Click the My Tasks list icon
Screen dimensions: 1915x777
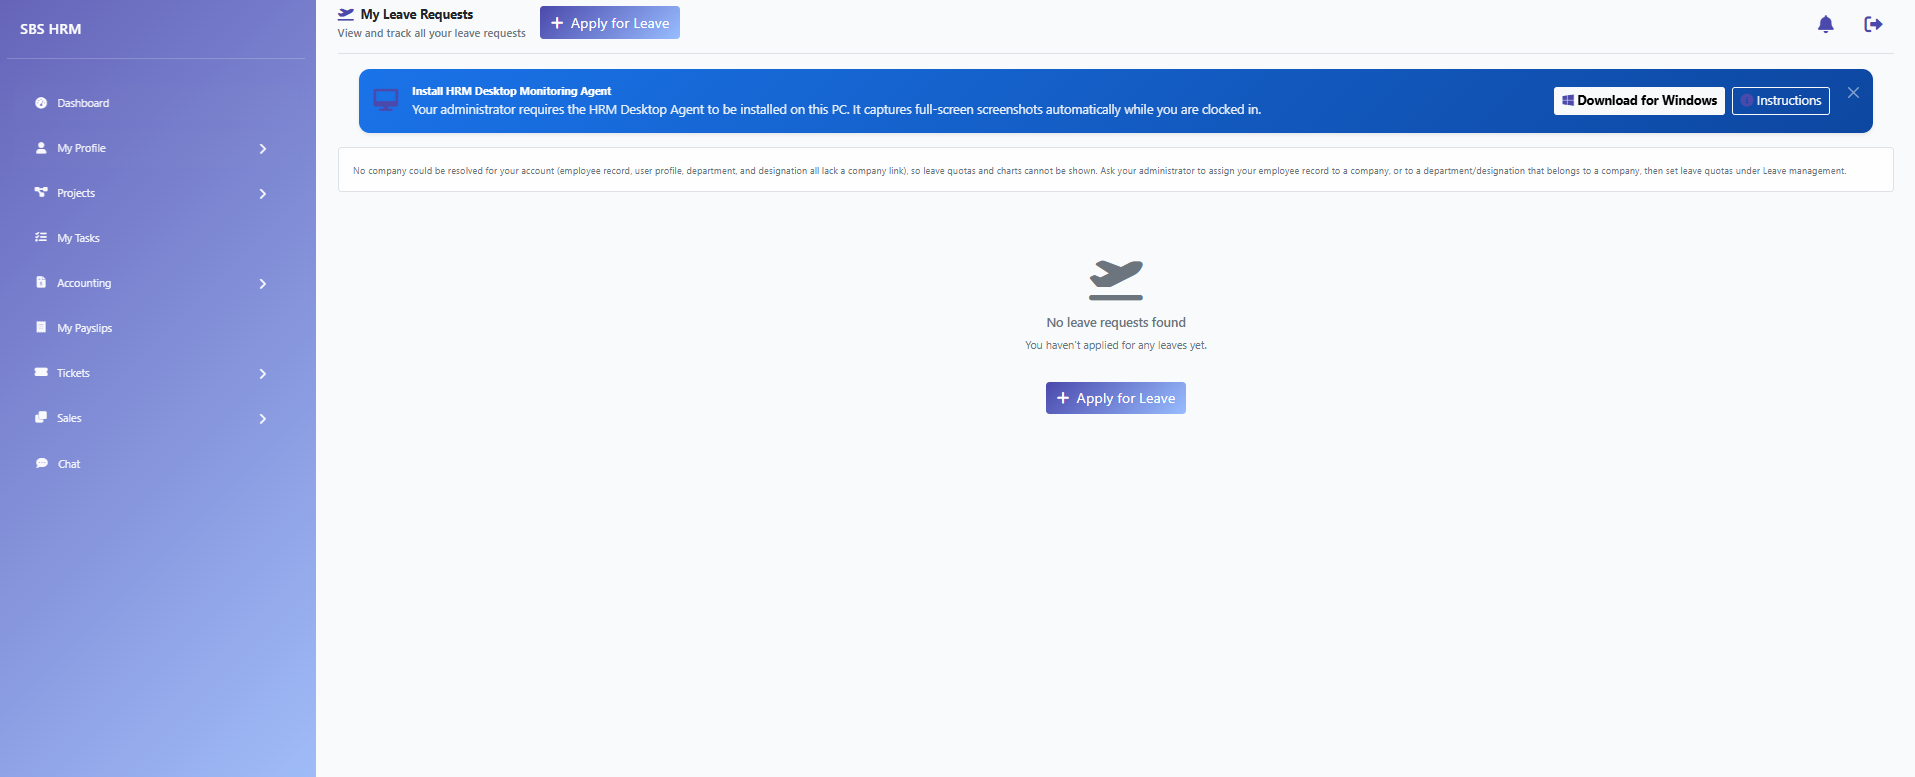41,238
